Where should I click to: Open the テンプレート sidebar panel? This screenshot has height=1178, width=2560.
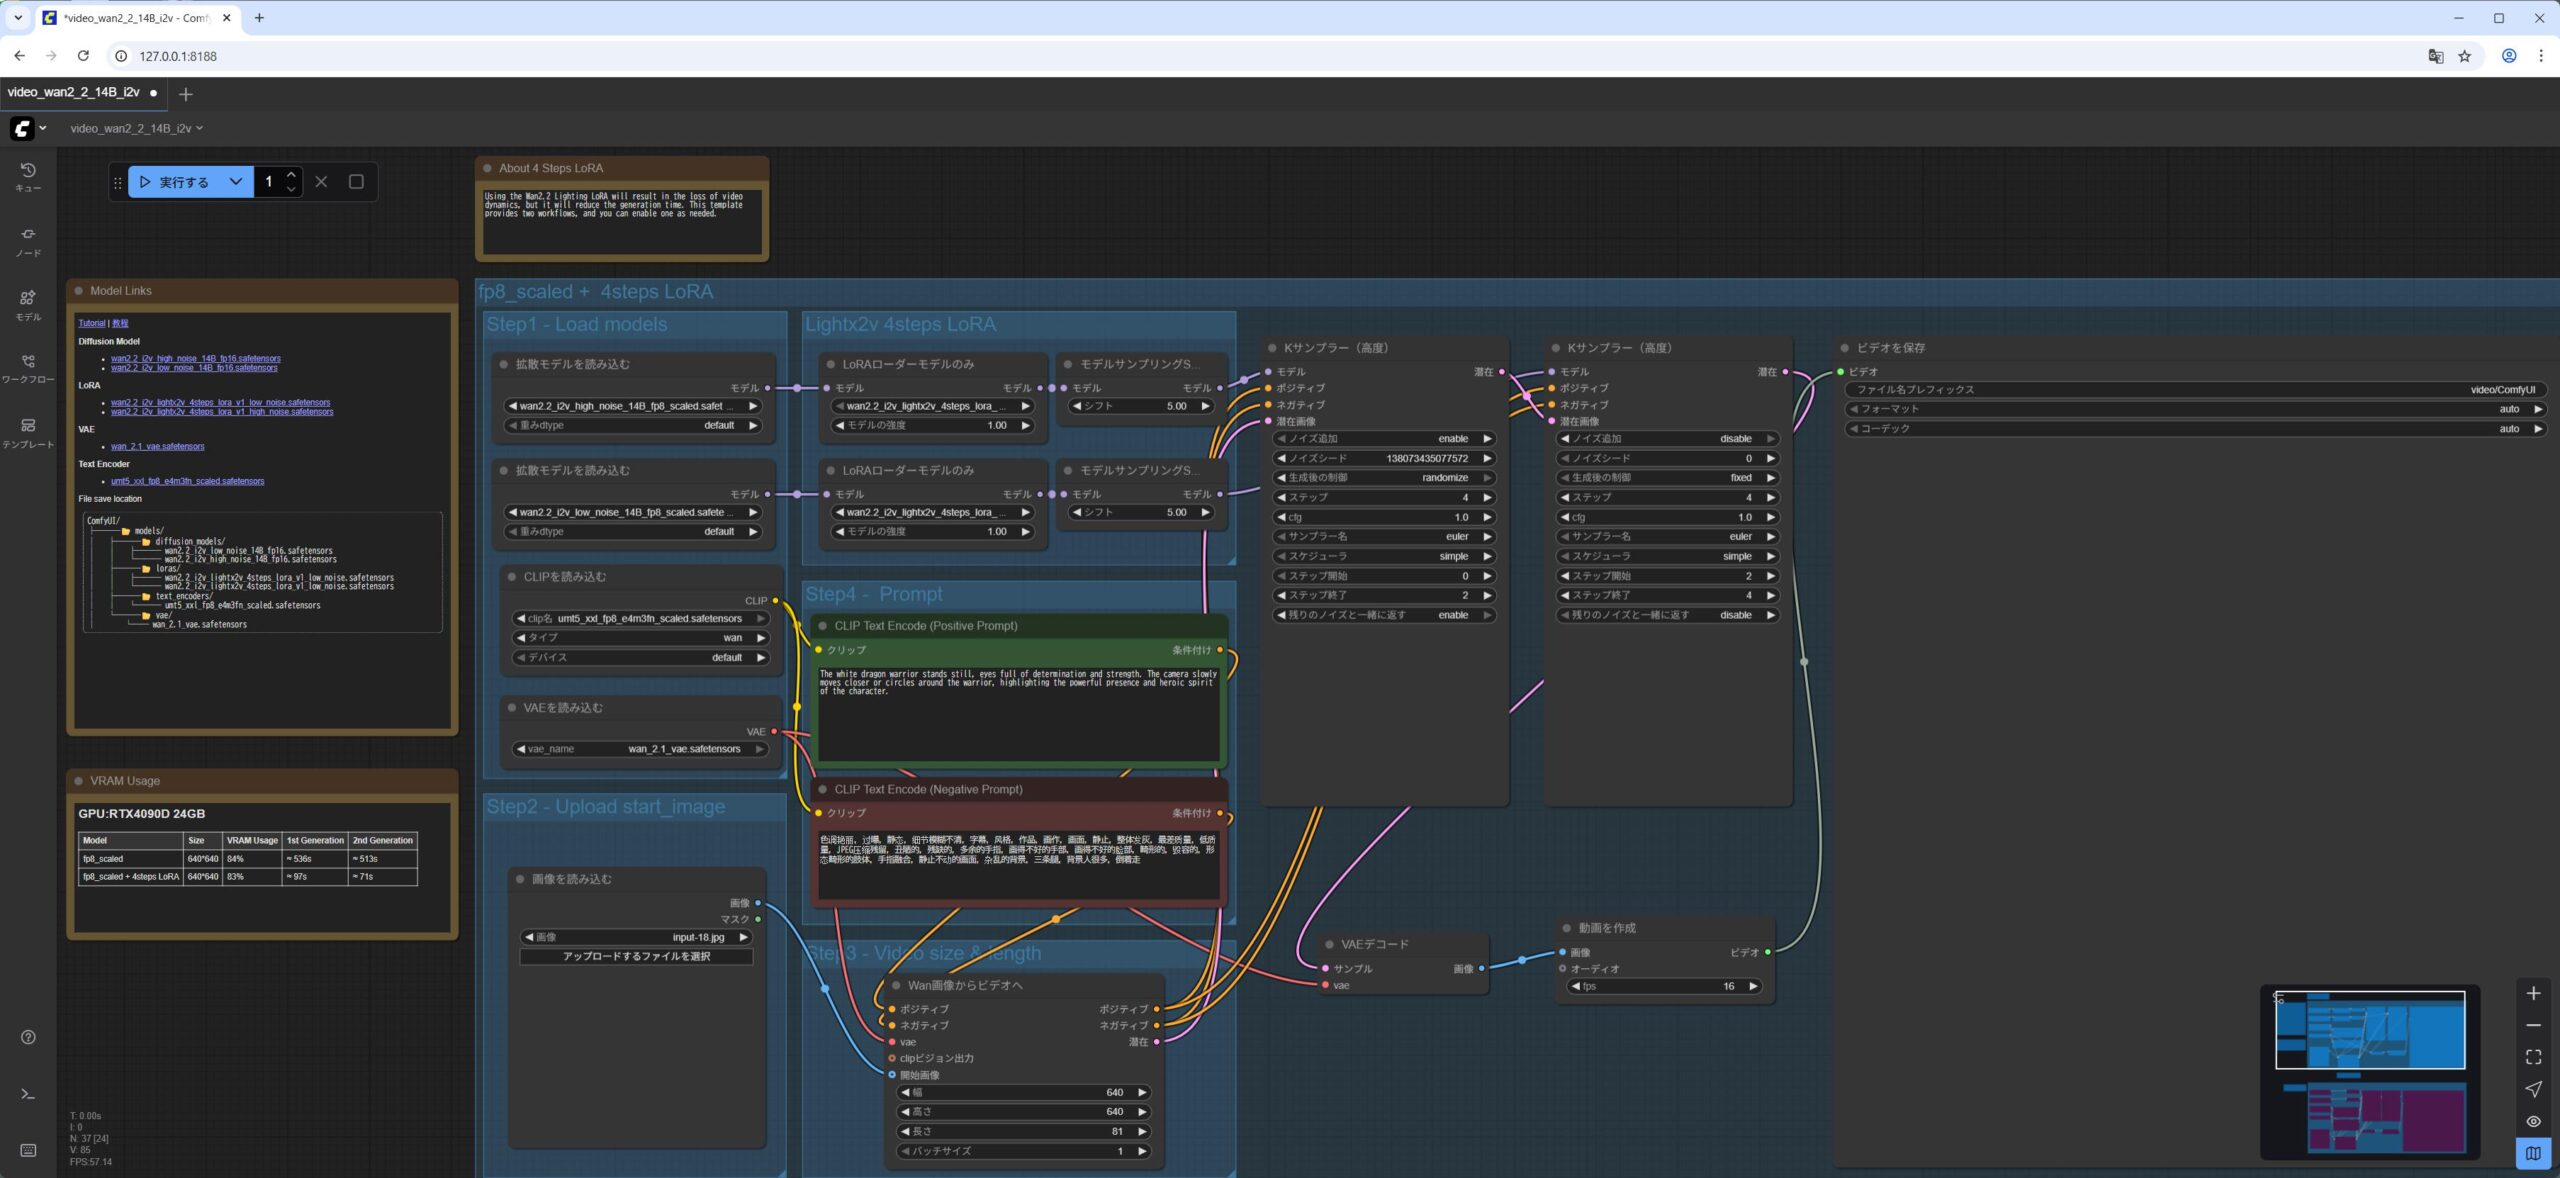point(28,432)
